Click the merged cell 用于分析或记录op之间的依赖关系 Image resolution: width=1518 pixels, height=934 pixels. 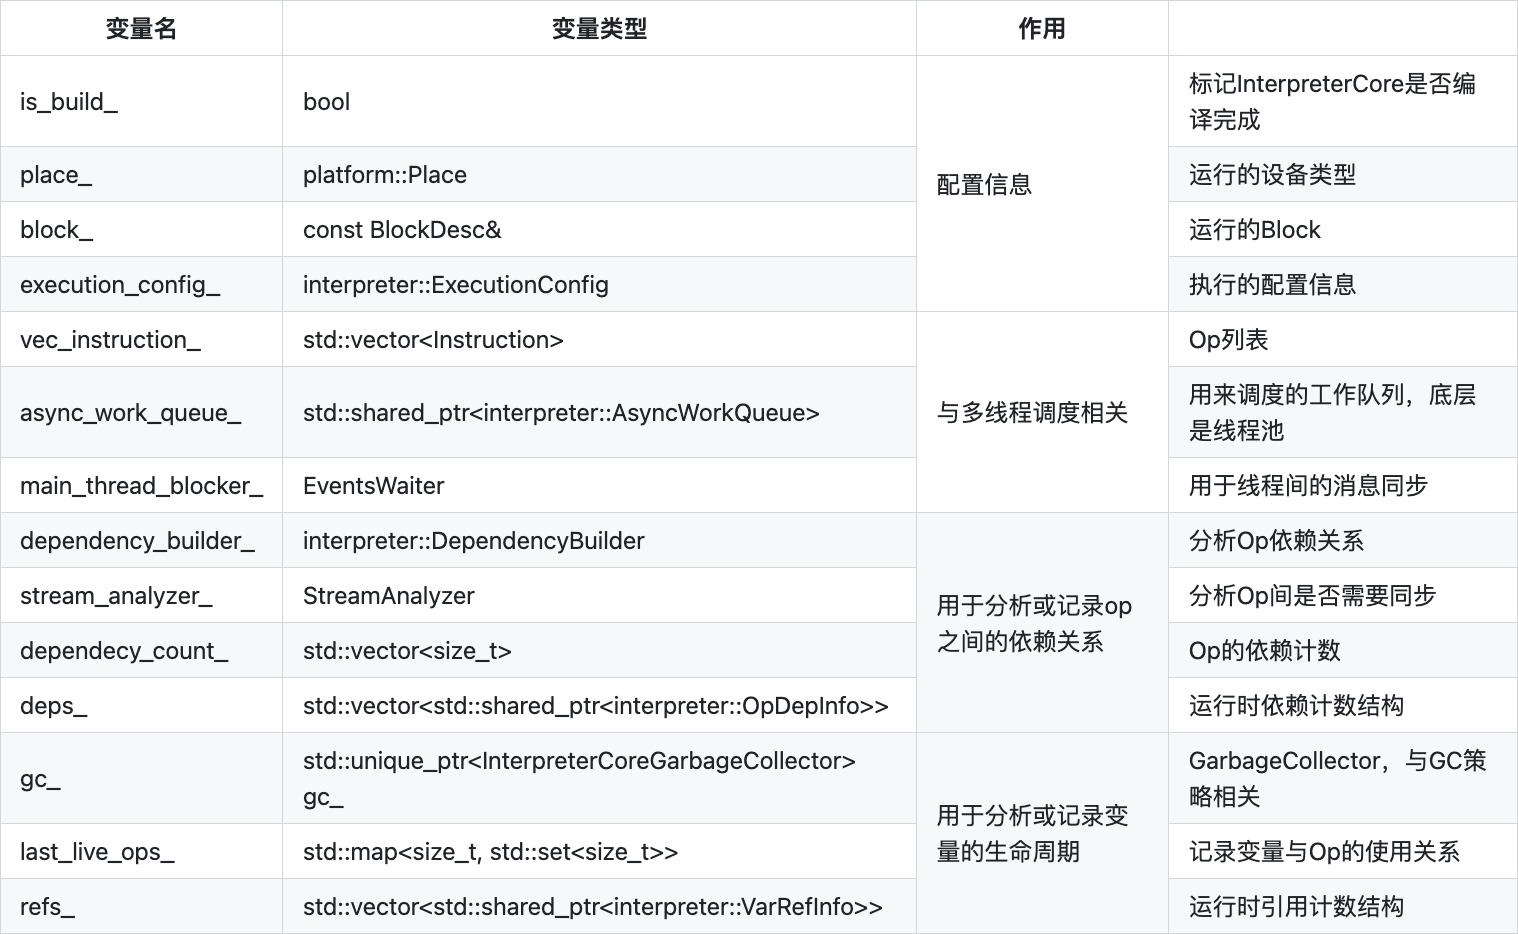1042,623
